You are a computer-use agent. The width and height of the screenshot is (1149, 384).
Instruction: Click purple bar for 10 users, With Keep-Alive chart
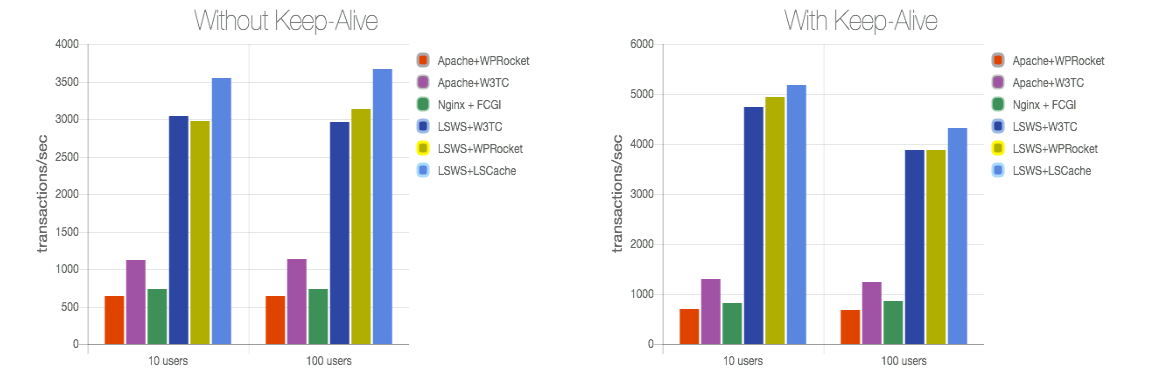click(x=711, y=311)
